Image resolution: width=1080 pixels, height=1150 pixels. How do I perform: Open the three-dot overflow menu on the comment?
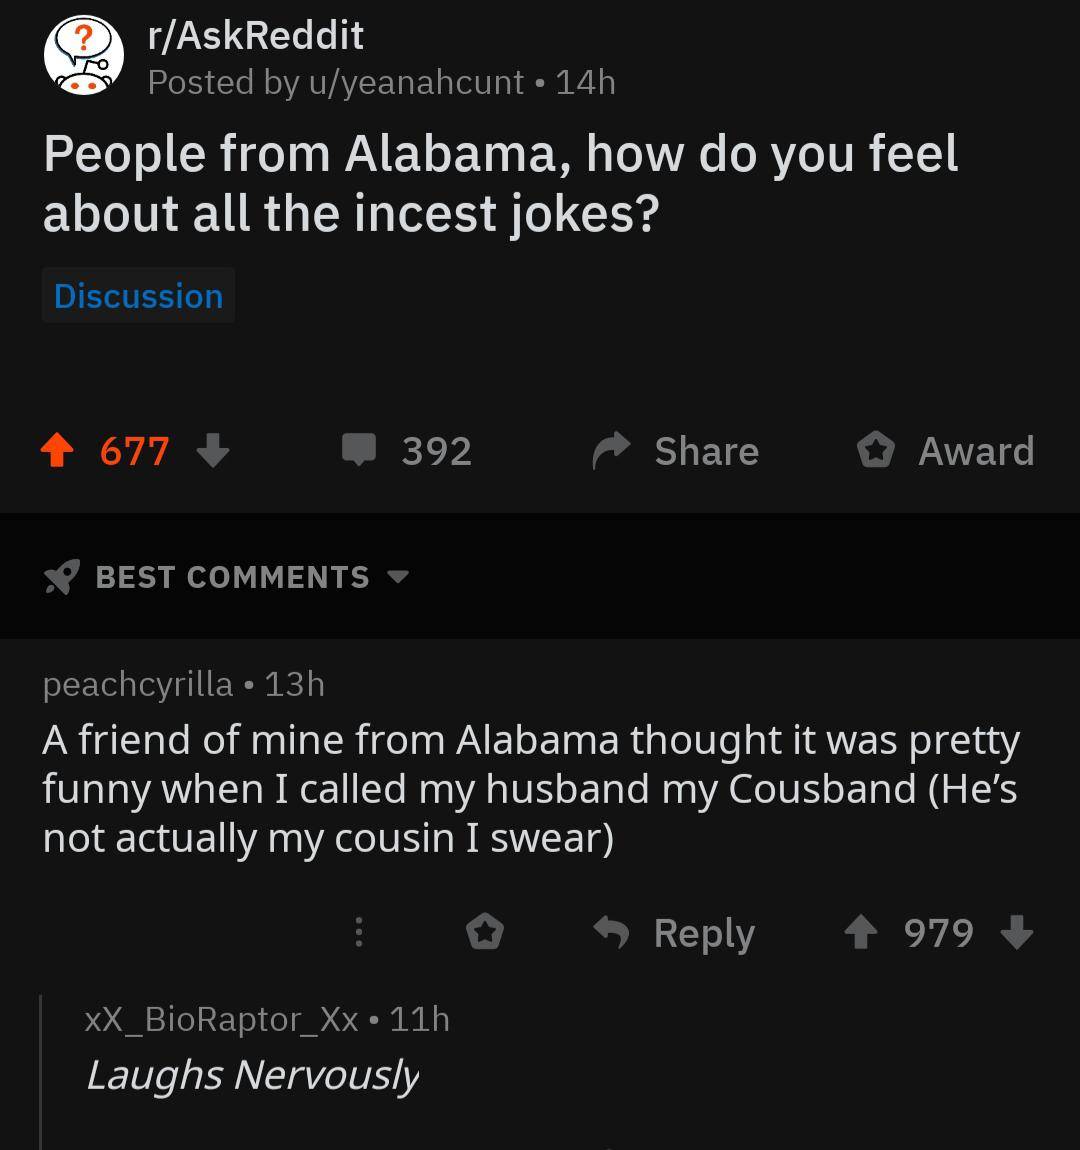[x=358, y=932]
